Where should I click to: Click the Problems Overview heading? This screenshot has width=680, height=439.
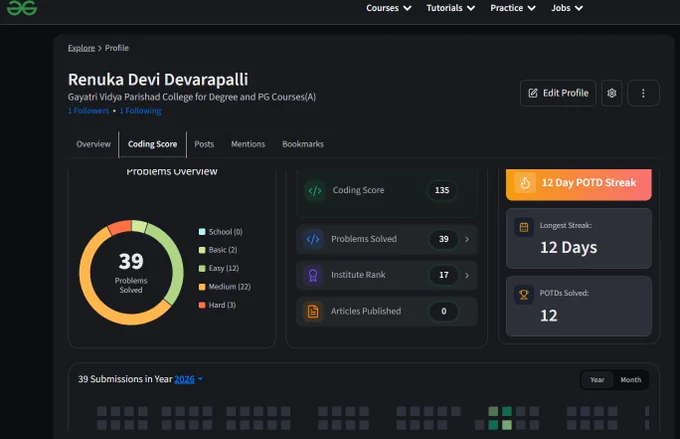click(172, 172)
